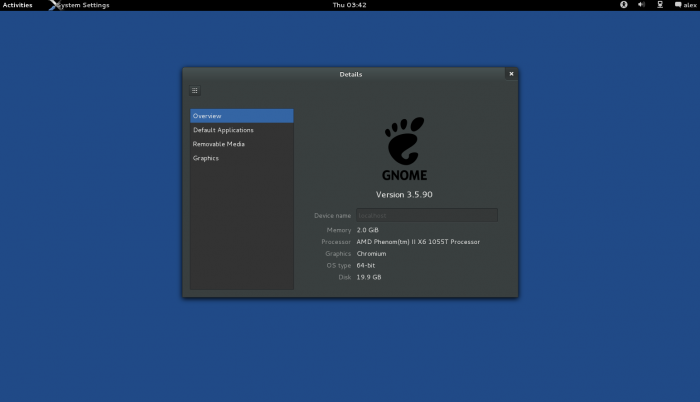Click the memory value 2.0 GiB
700x402 pixels.
pyautogui.click(x=367, y=230)
